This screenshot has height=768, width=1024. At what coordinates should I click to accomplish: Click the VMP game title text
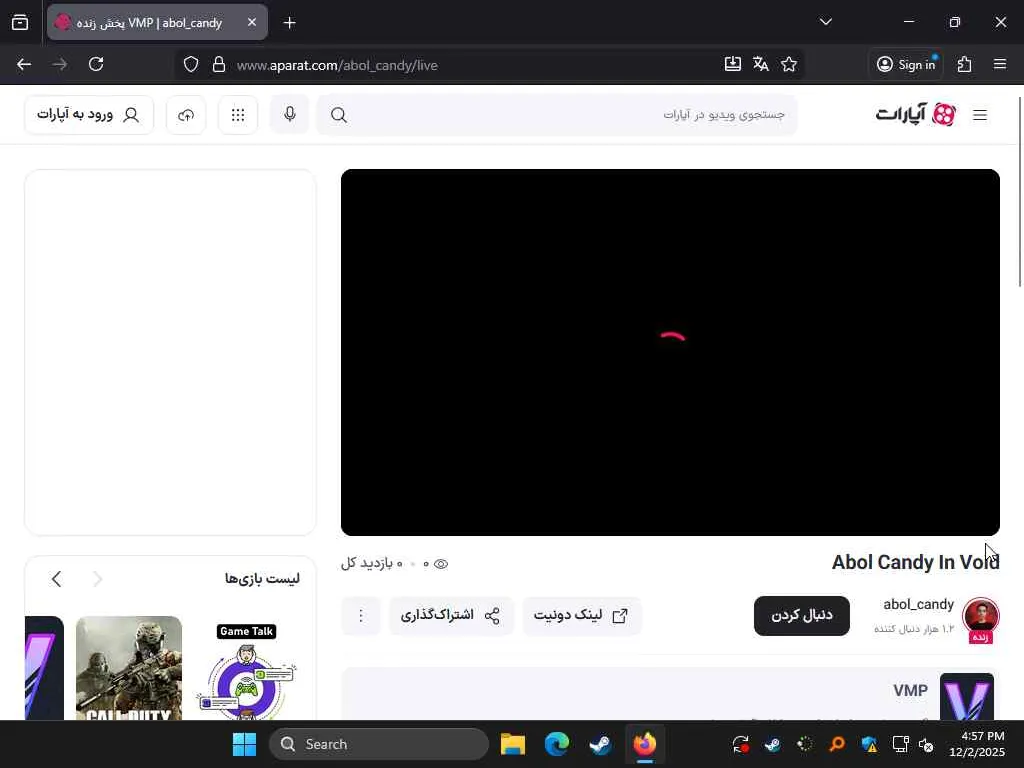pos(910,690)
